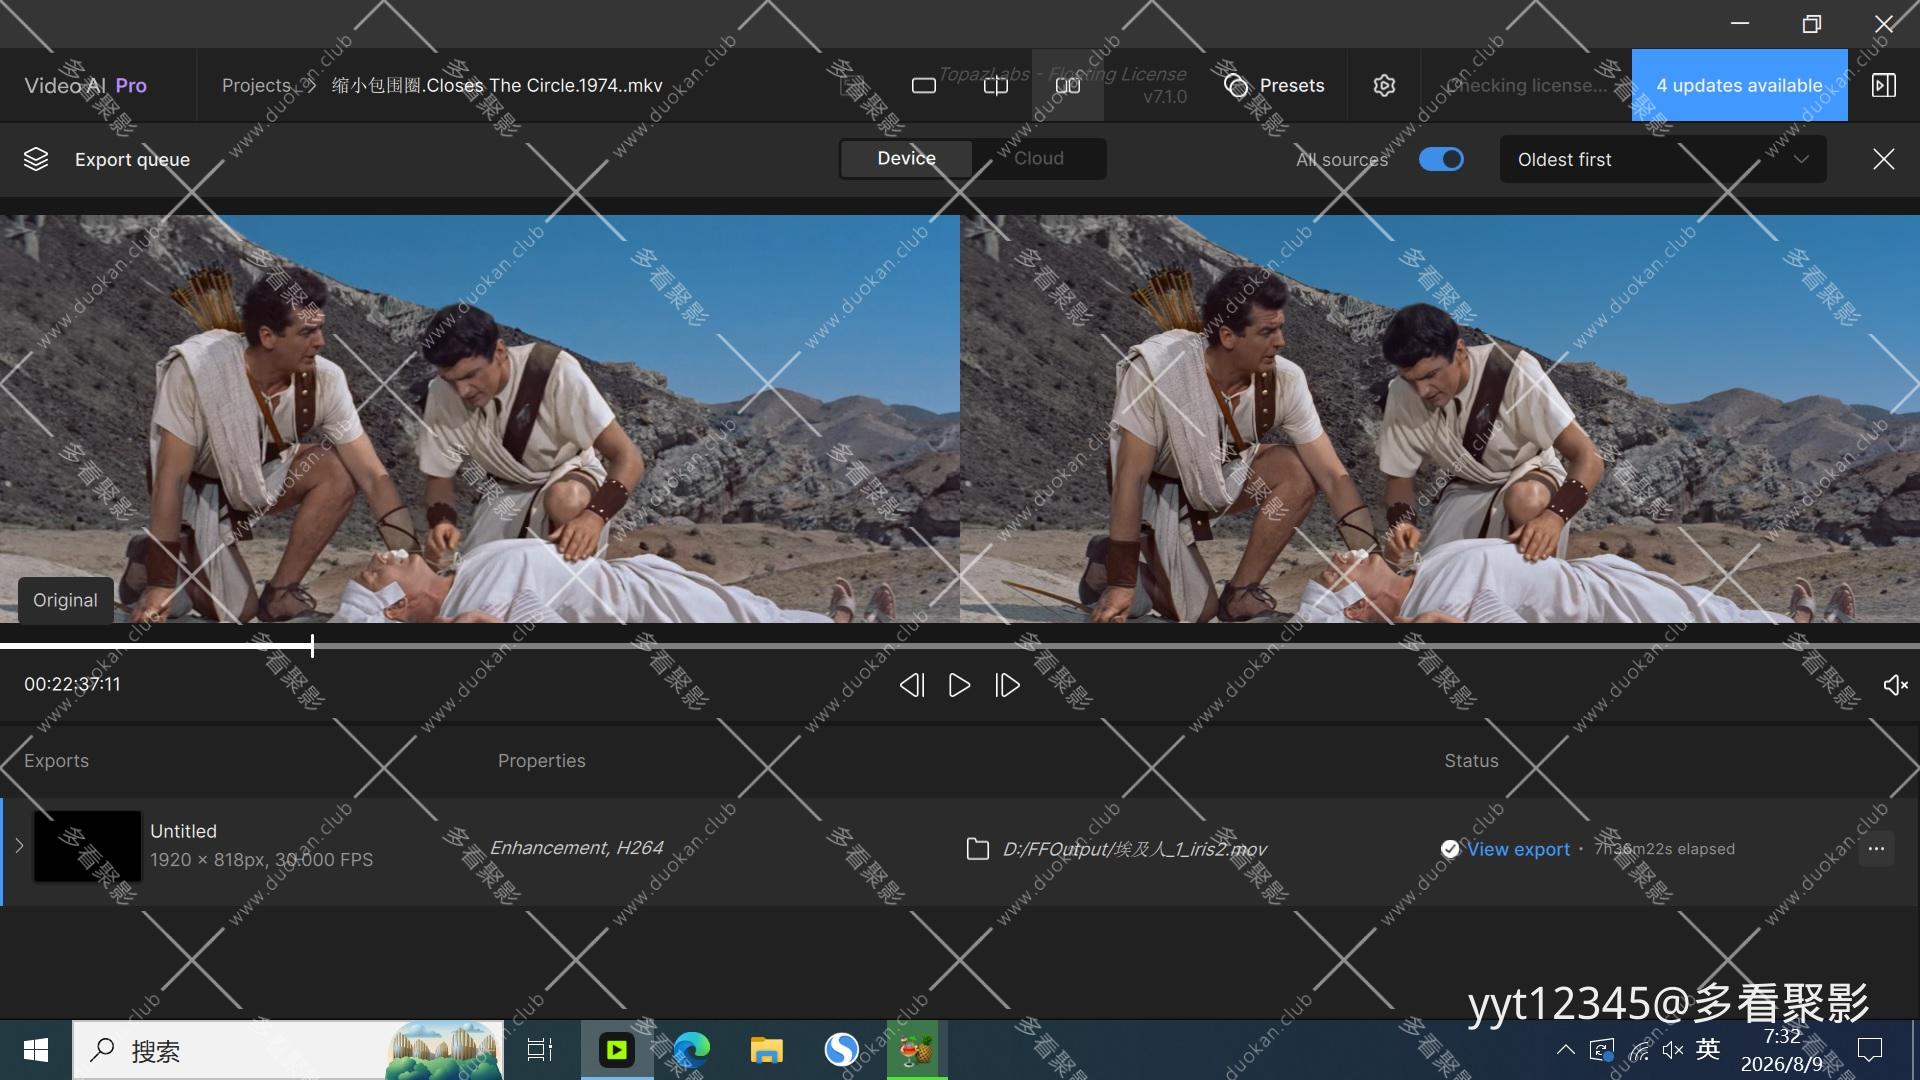Step forward one frame
This screenshot has height=1080, width=1920.
1007,685
